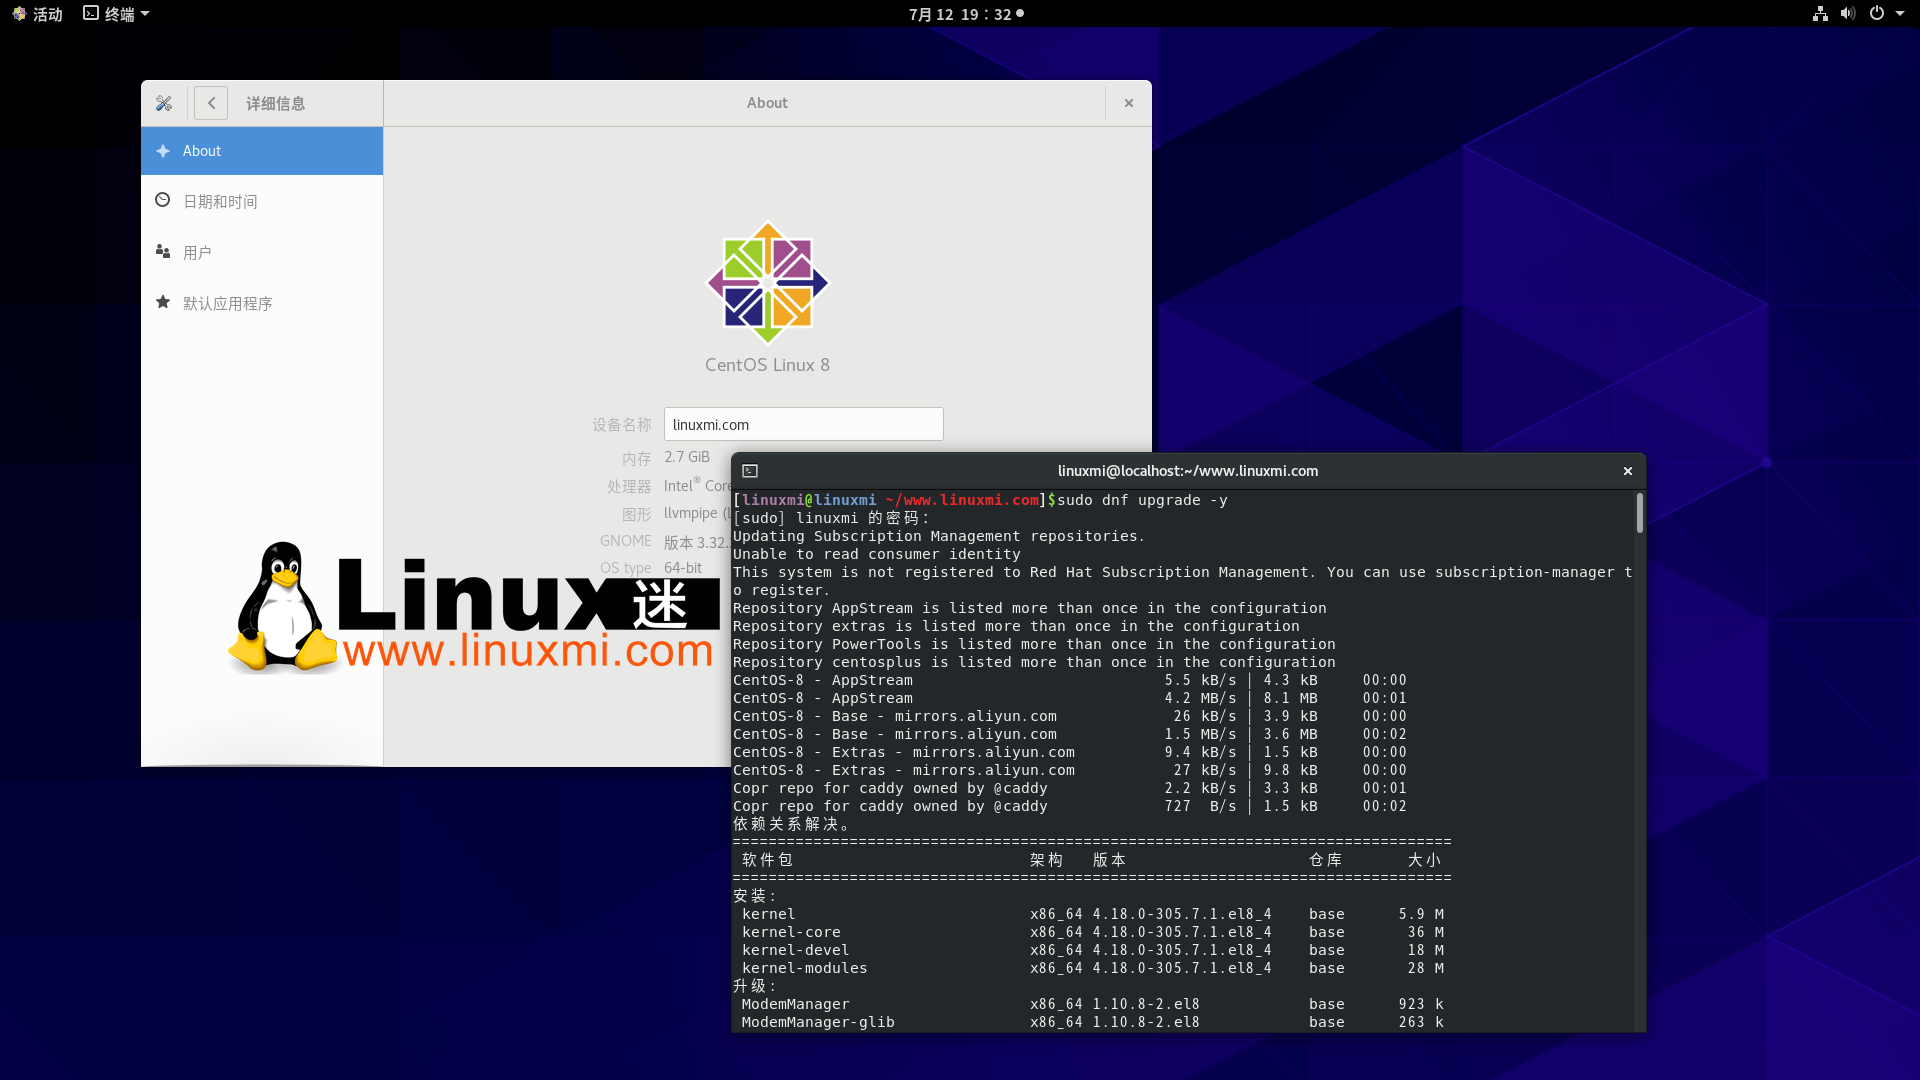The height and width of the screenshot is (1080, 1920).
Task: Click the users icon in the sidebar
Action: coord(163,251)
